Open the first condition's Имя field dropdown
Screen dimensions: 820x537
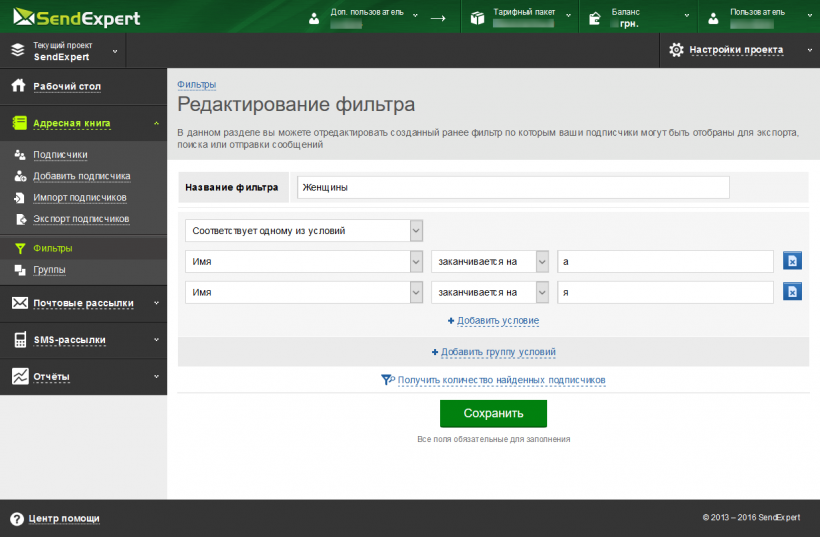pyautogui.click(x=304, y=261)
